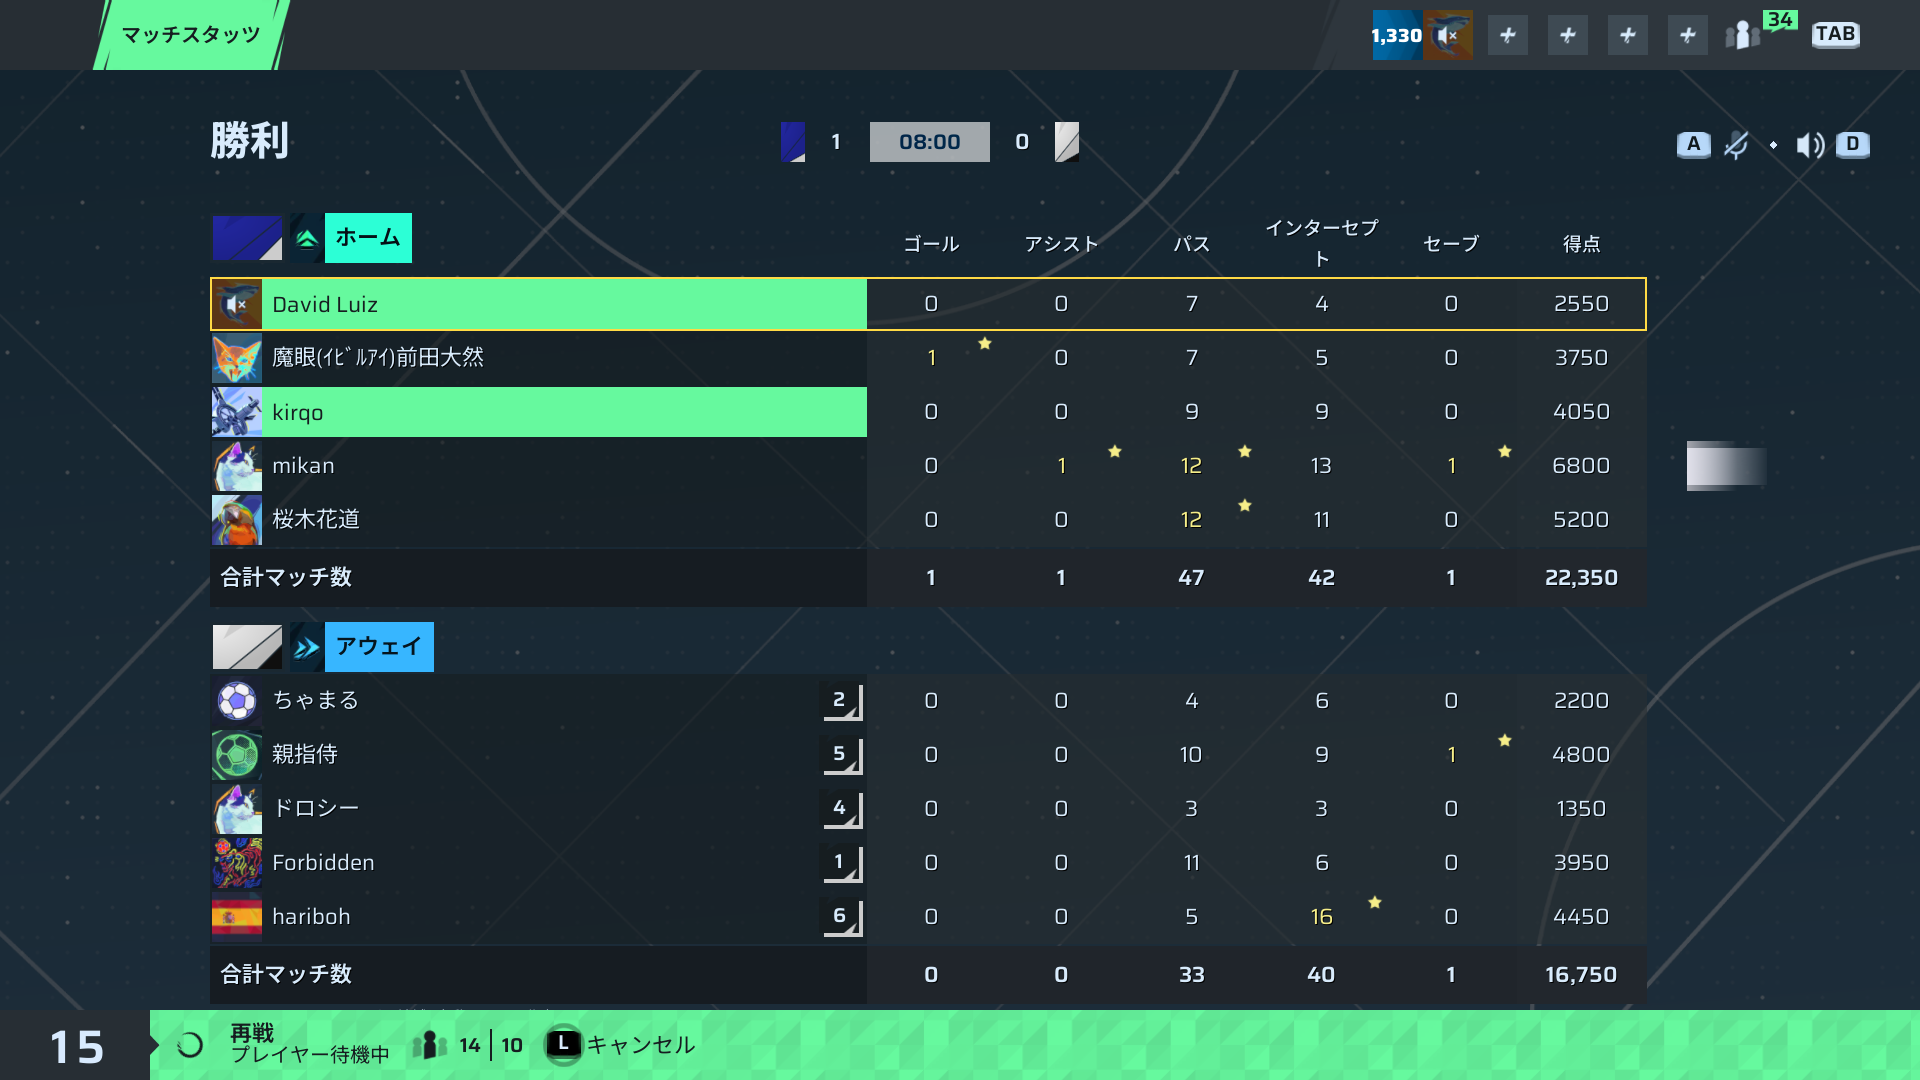Click the D key audio button
Image resolution: width=1920 pixels, height=1080 pixels.
[x=1852, y=144]
